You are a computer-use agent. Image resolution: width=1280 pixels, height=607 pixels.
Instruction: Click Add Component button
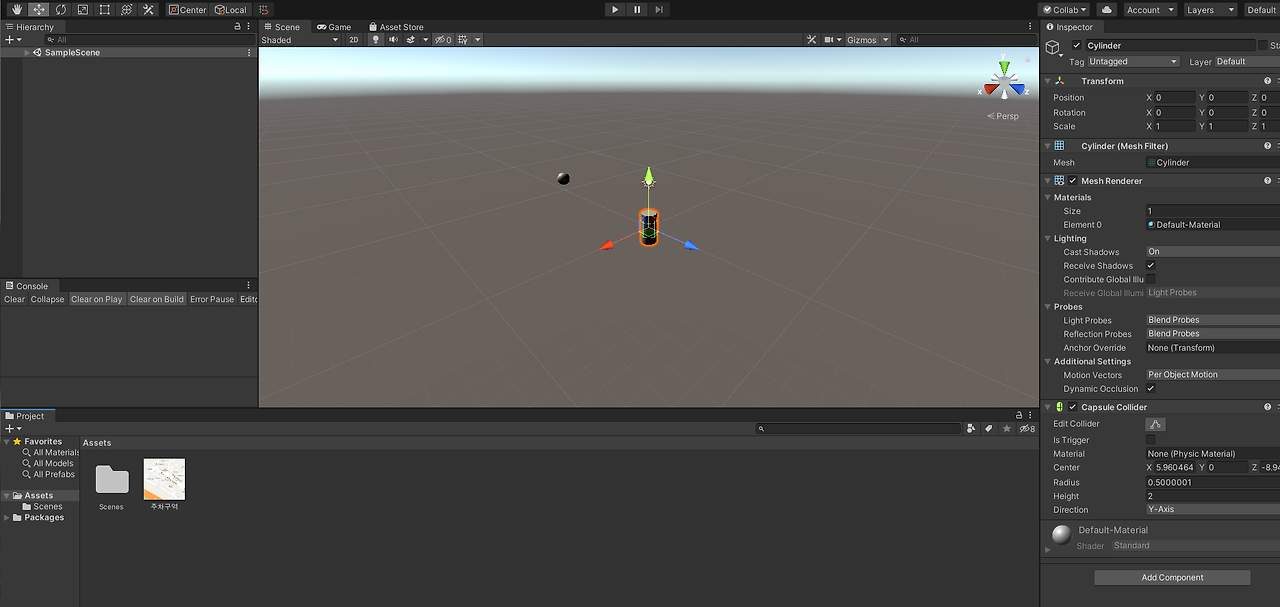1172,577
